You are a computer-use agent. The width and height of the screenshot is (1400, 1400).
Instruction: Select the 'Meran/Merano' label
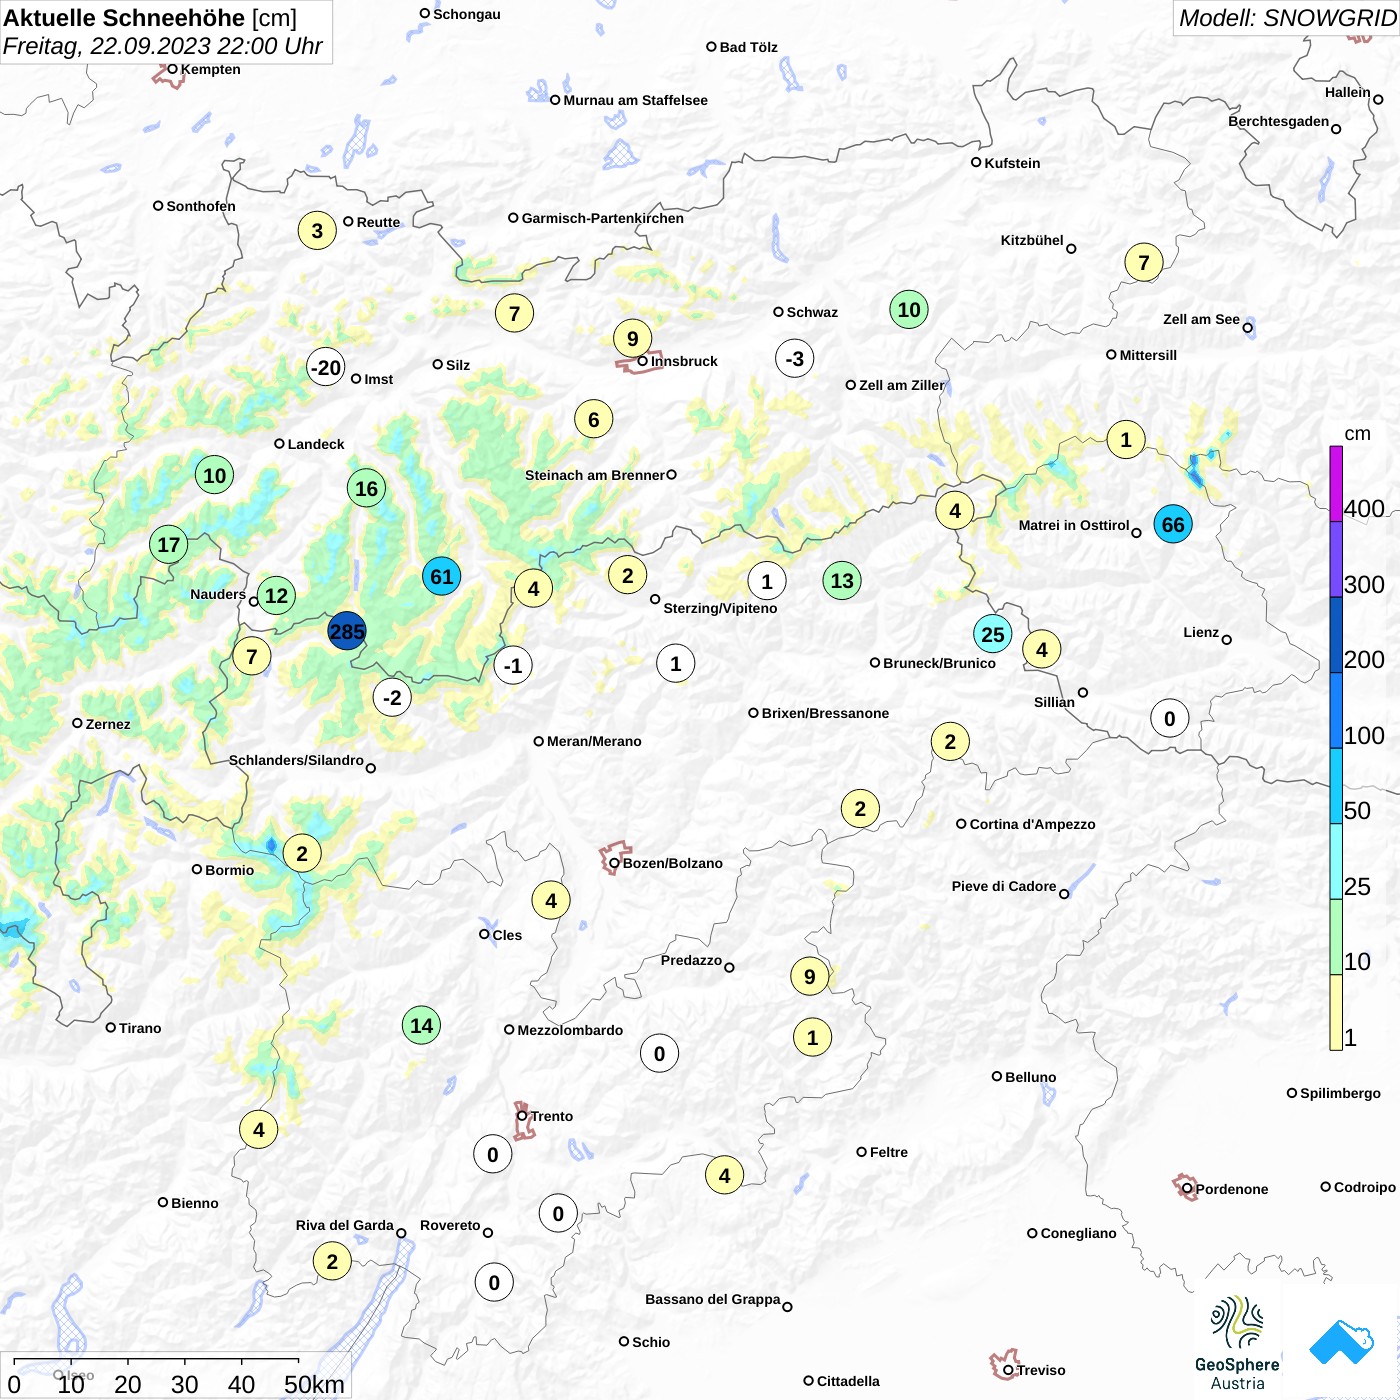click(x=594, y=742)
